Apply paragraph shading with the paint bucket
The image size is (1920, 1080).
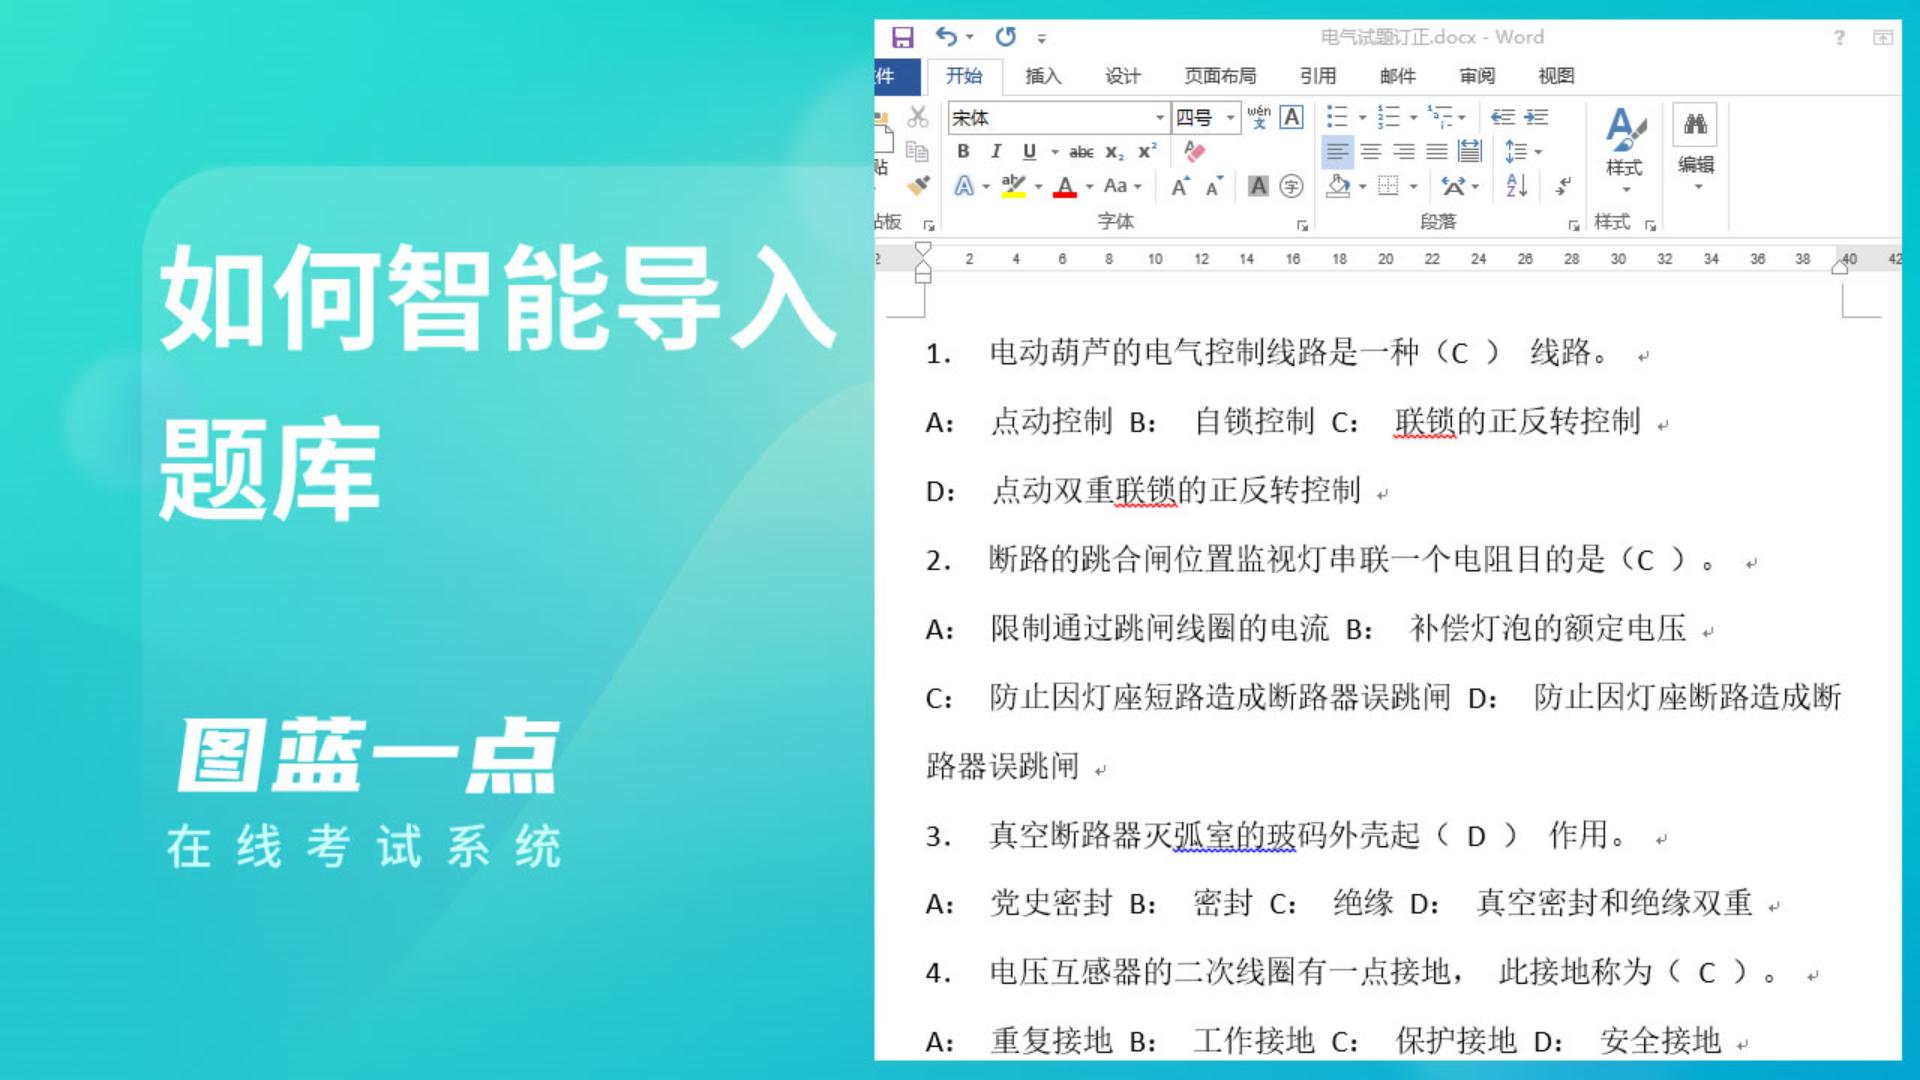tap(1338, 186)
